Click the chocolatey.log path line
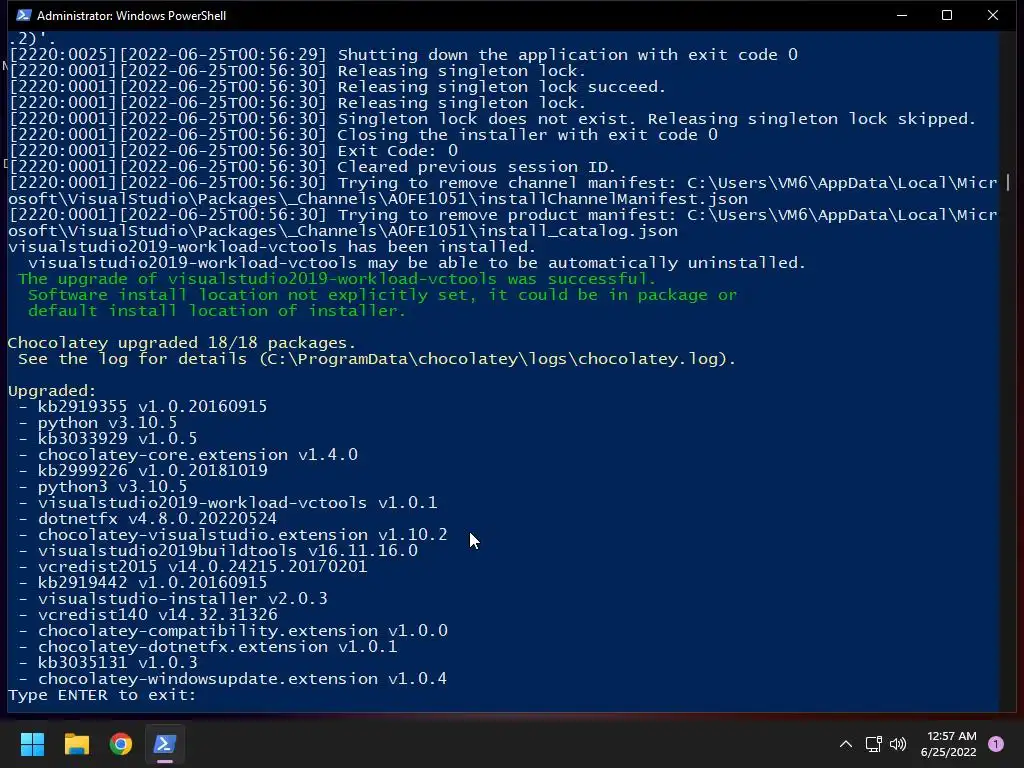 pos(377,359)
